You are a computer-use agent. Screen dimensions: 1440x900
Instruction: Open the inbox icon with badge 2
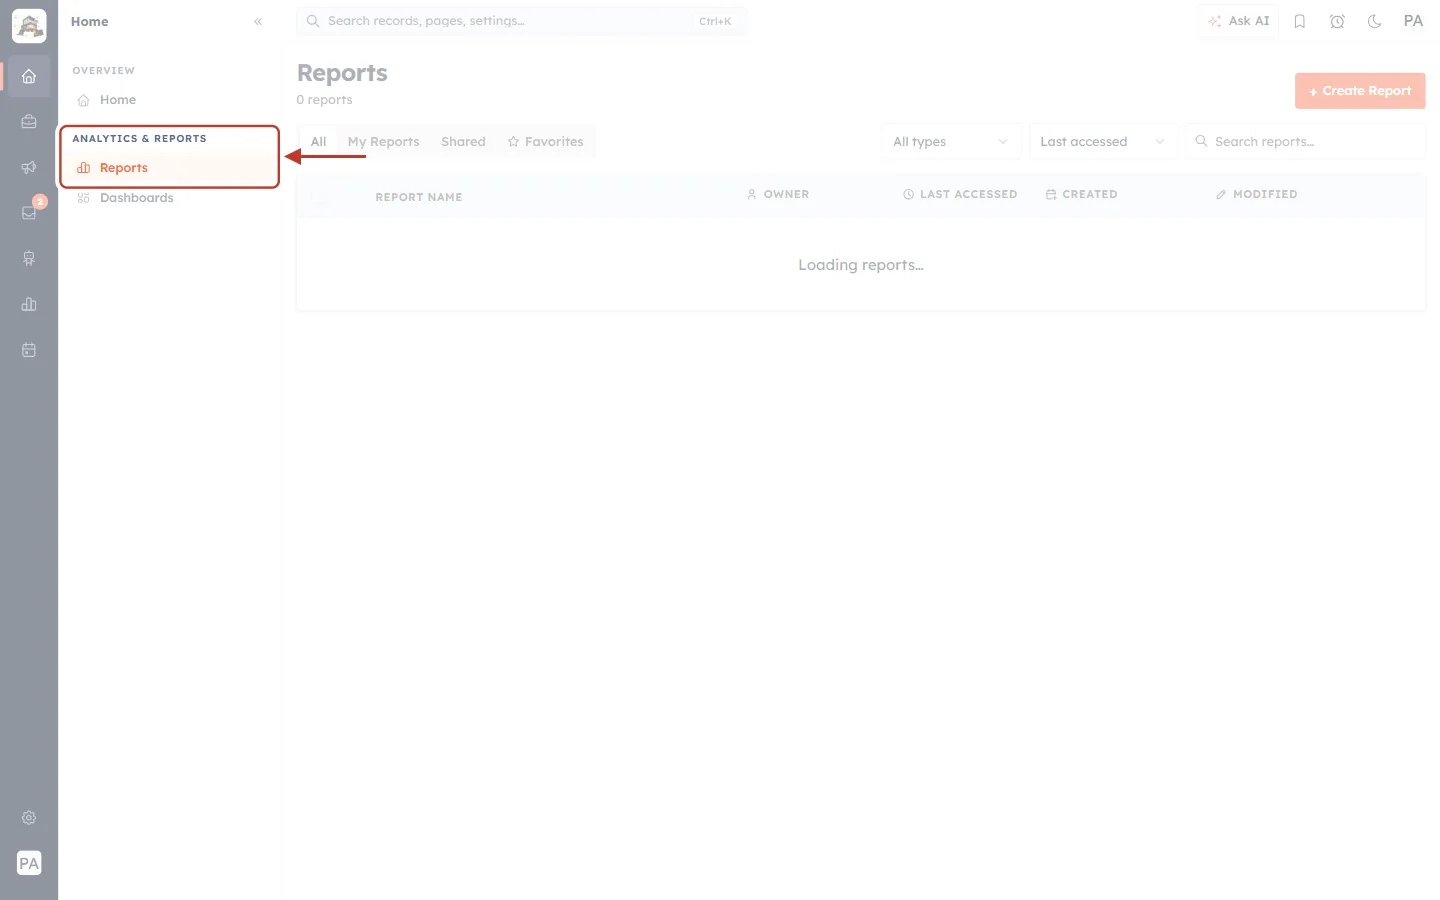29,213
